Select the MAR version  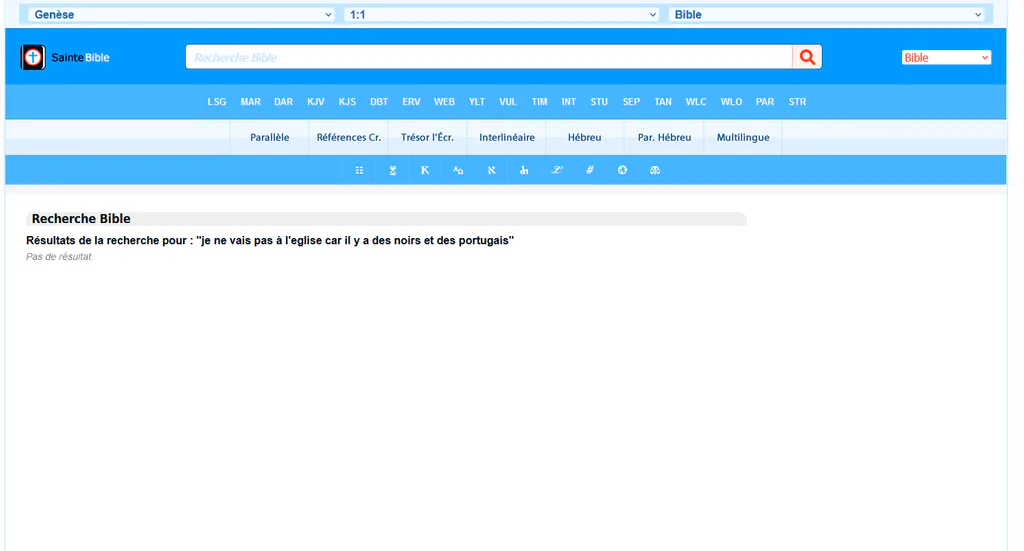click(250, 102)
